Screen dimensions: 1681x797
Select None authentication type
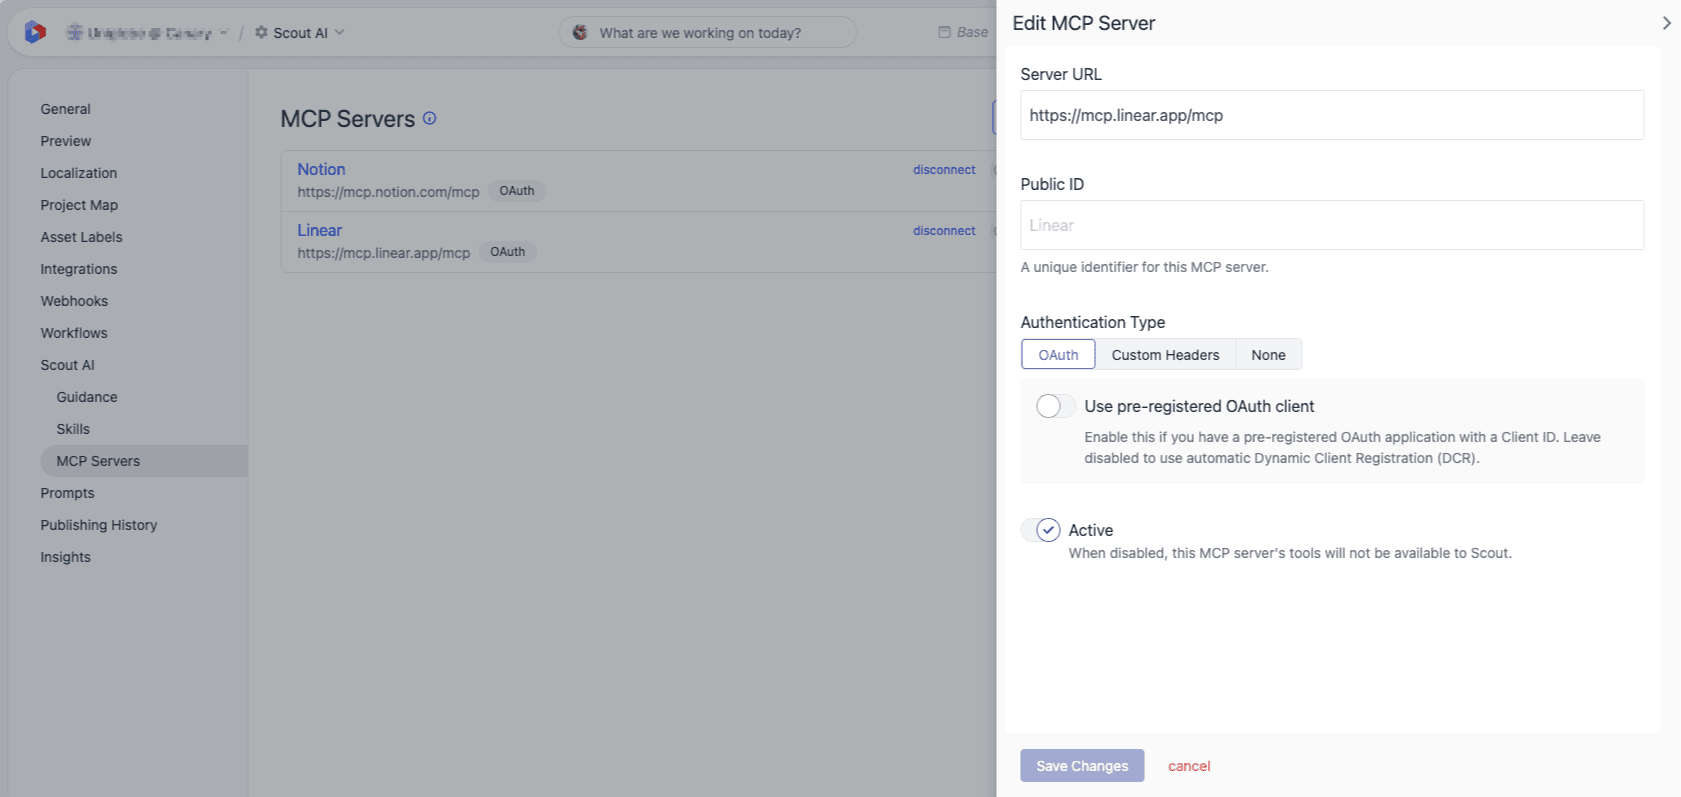(1268, 354)
